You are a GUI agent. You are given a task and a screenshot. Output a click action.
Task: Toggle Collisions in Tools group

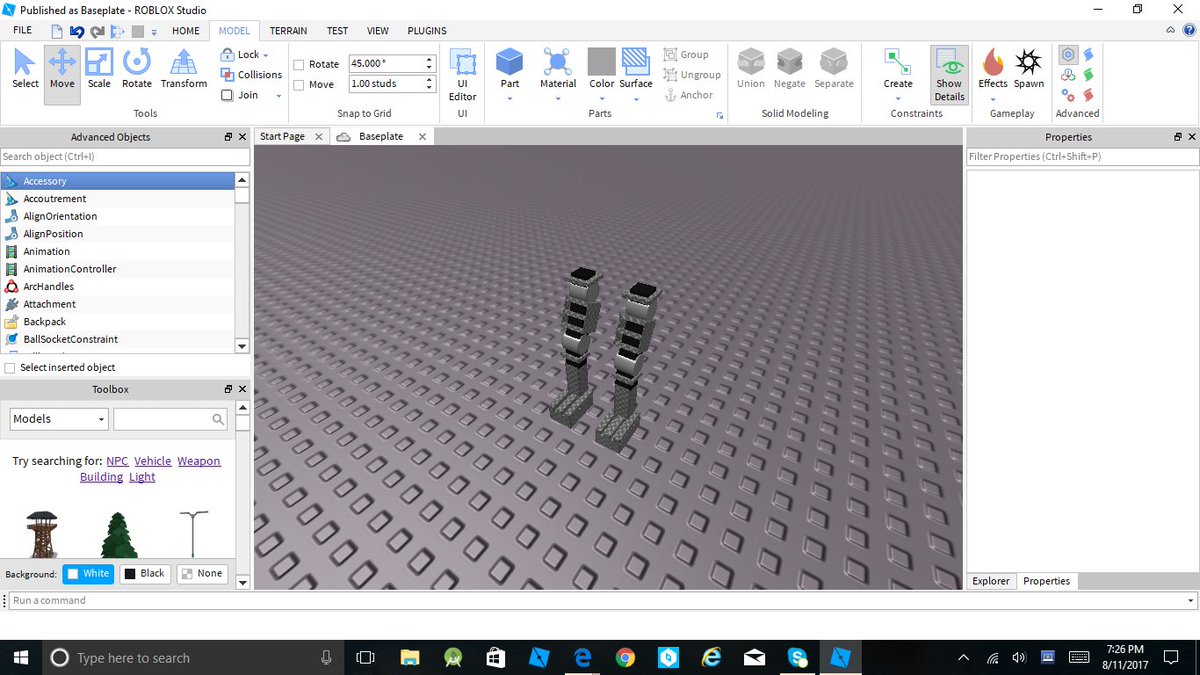point(252,75)
